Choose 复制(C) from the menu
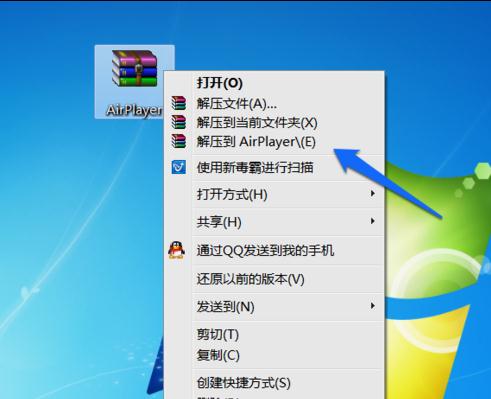 click(274, 355)
